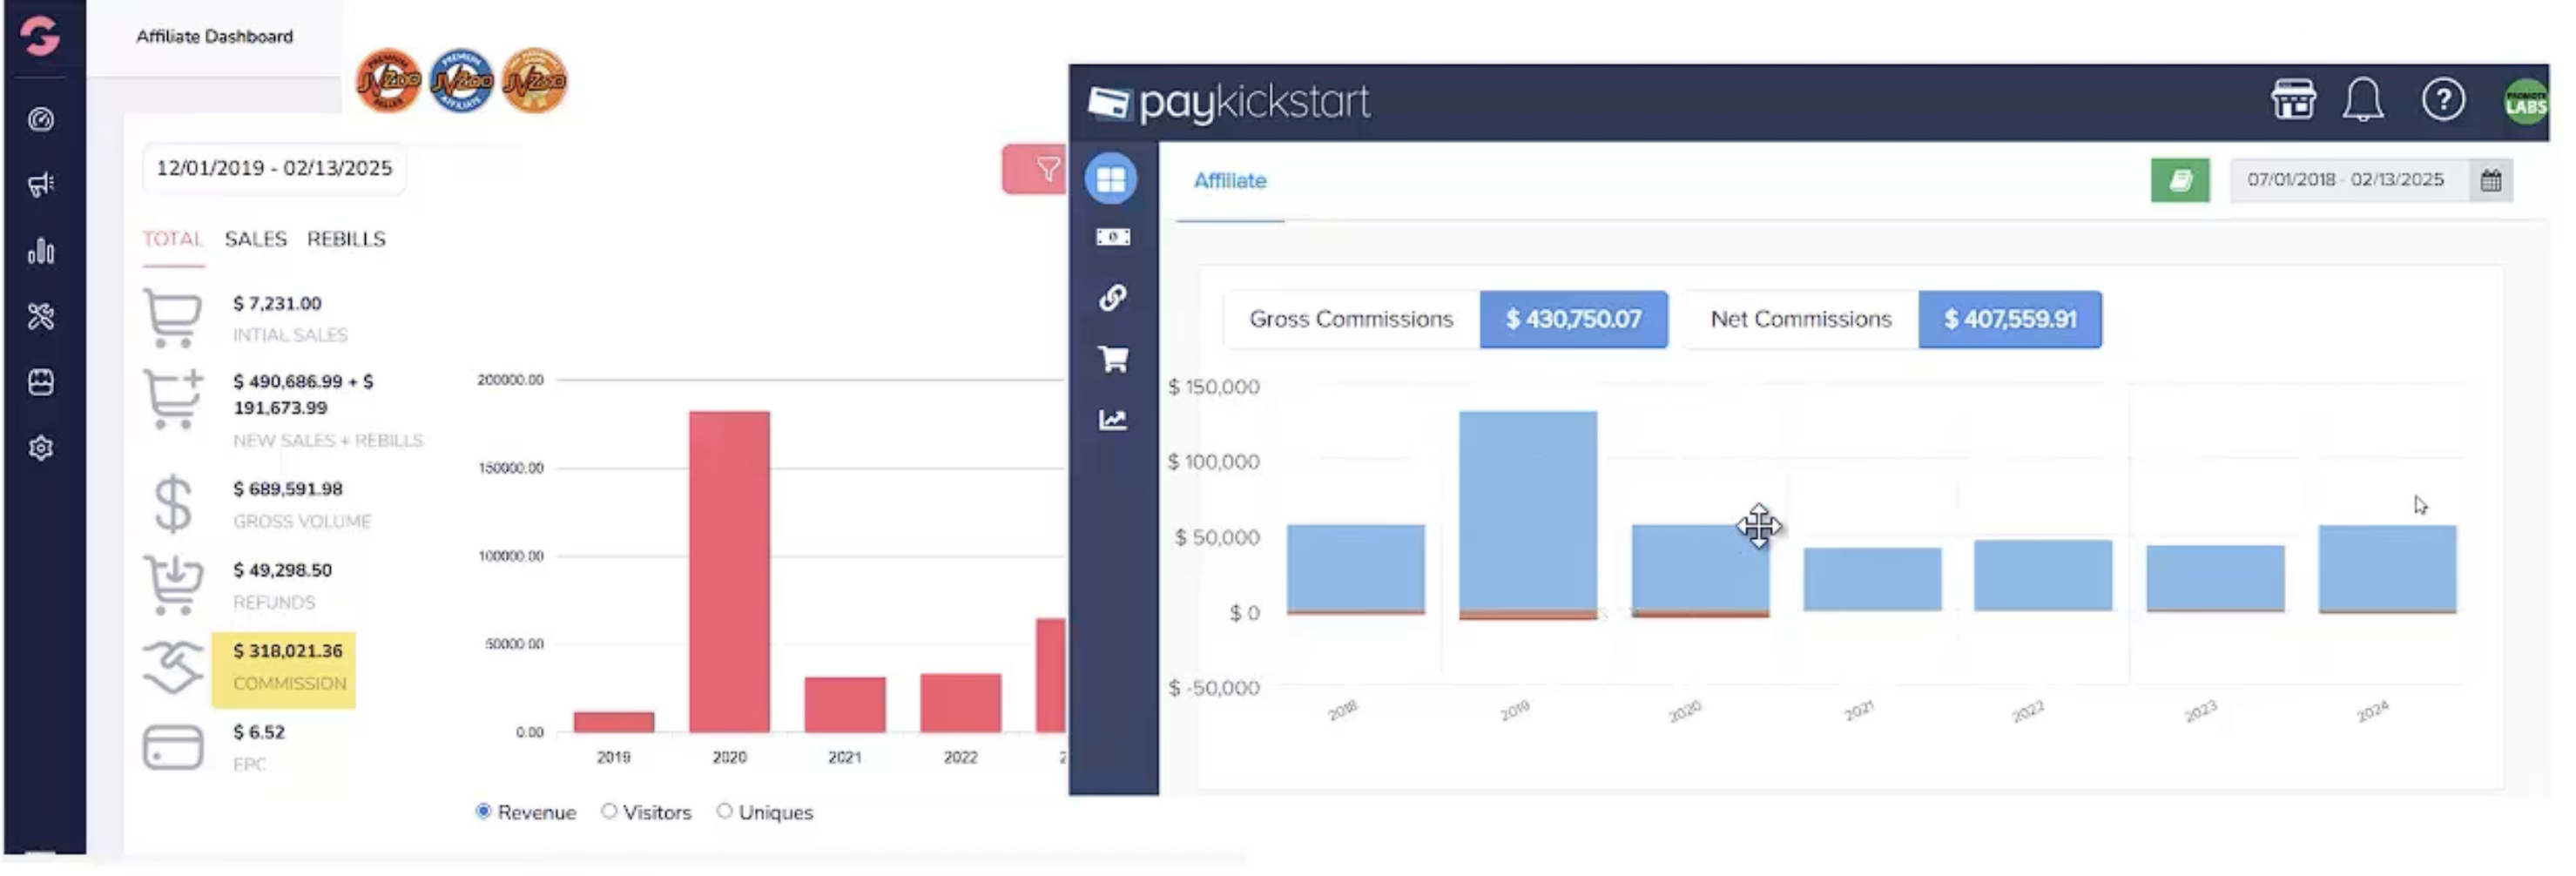Image resolution: width=2576 pixels, height=876 pixels.
Task: Click the shopping cart Initial Sales icon
Action: 172,318
